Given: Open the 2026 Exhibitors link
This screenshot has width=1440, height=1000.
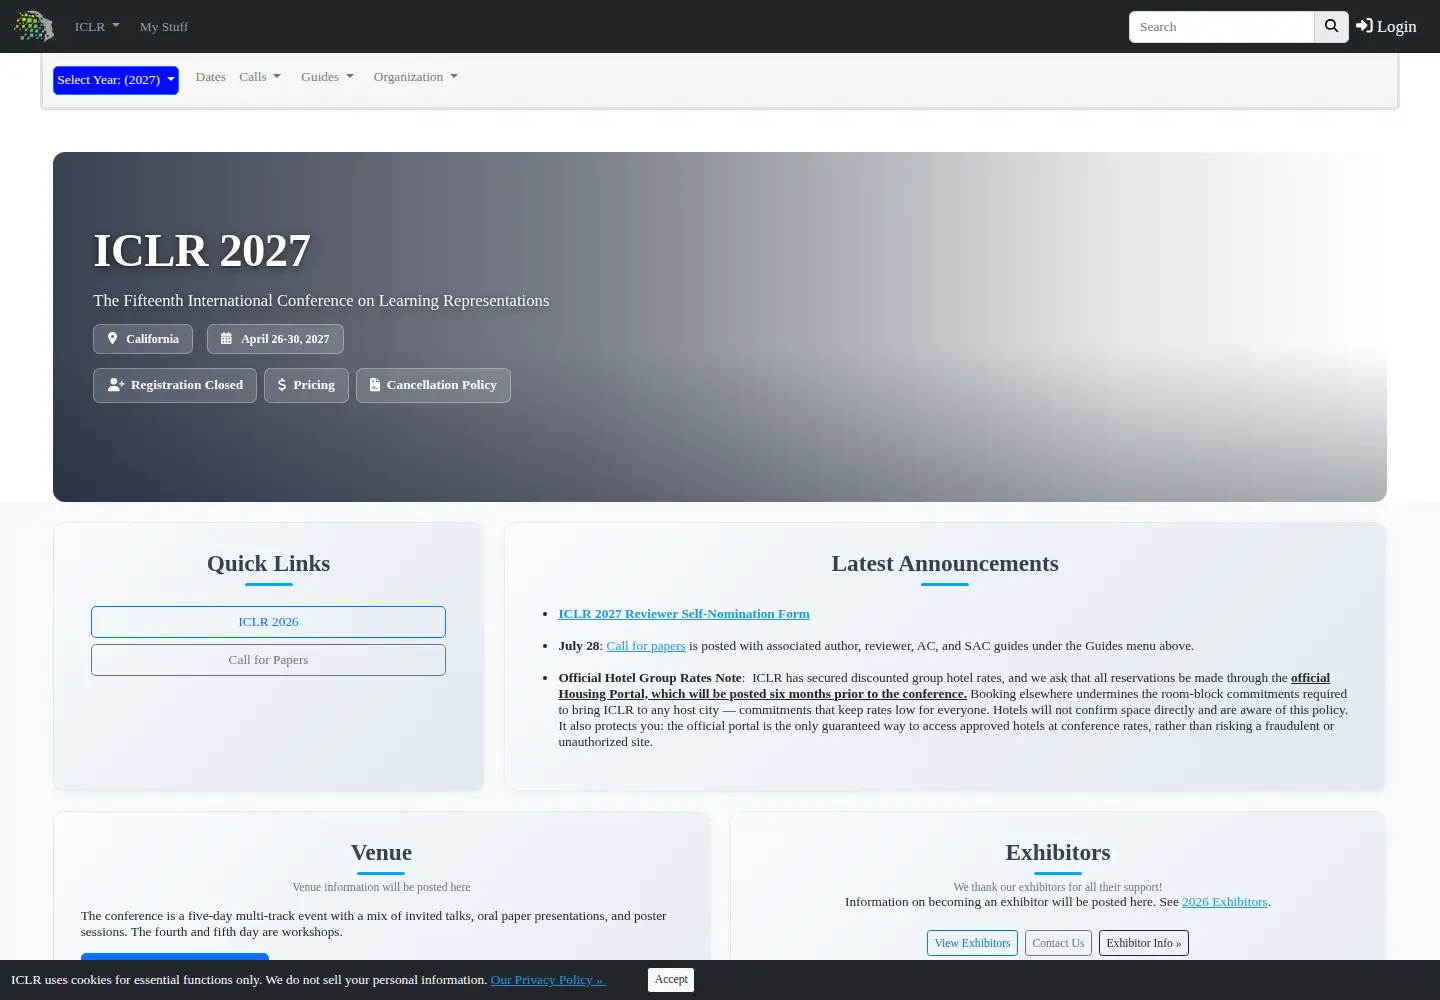Looking at the screenshot, I should tap(1224, 902).
